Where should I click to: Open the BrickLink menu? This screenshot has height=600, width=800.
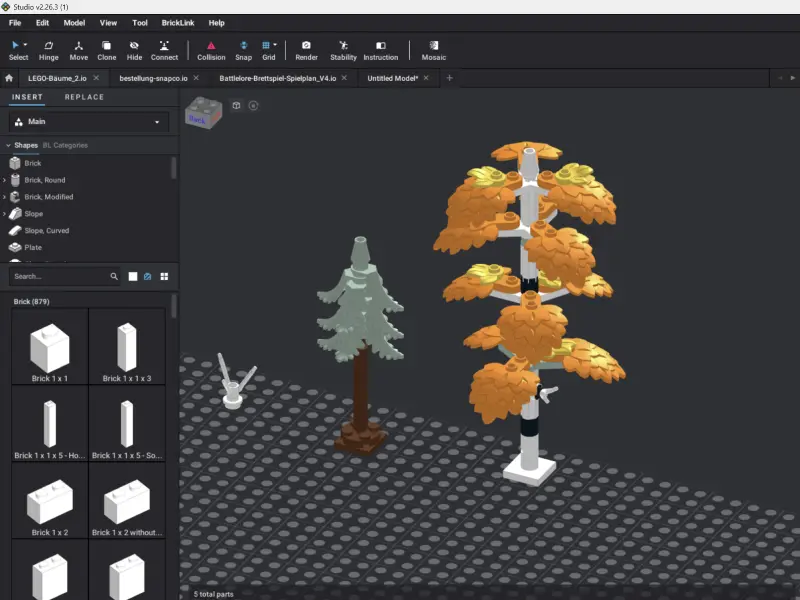tap(178, 22)
